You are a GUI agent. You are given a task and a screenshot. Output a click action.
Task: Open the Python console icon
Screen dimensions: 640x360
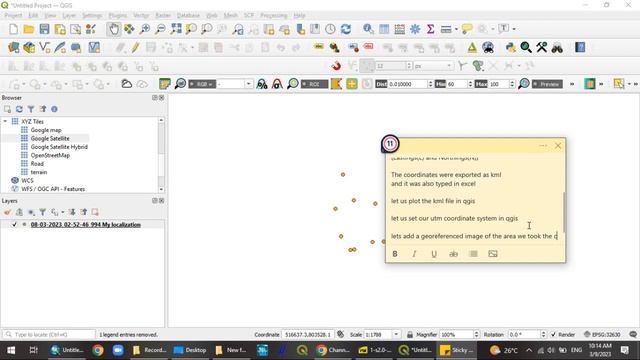click(510, 48)
